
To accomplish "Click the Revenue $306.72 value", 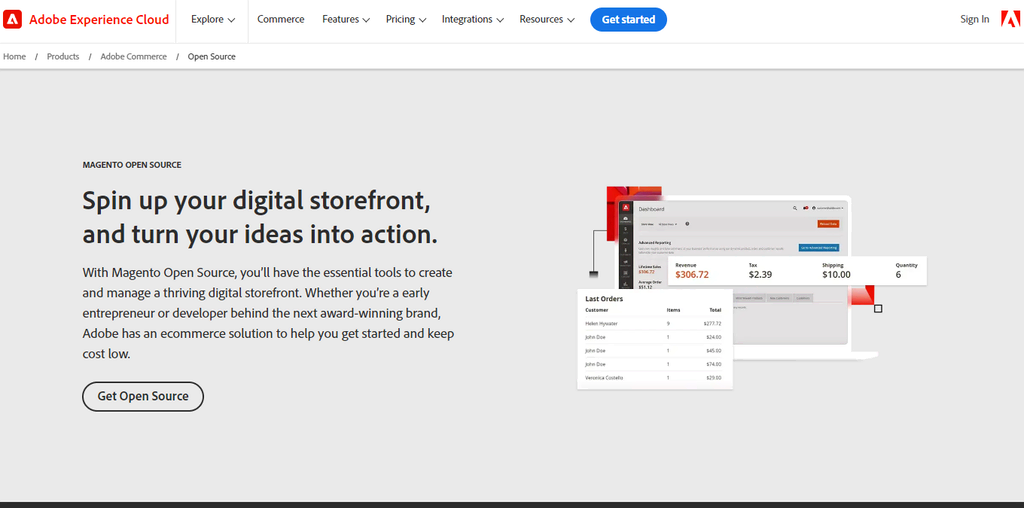I will tap(692, 274).
